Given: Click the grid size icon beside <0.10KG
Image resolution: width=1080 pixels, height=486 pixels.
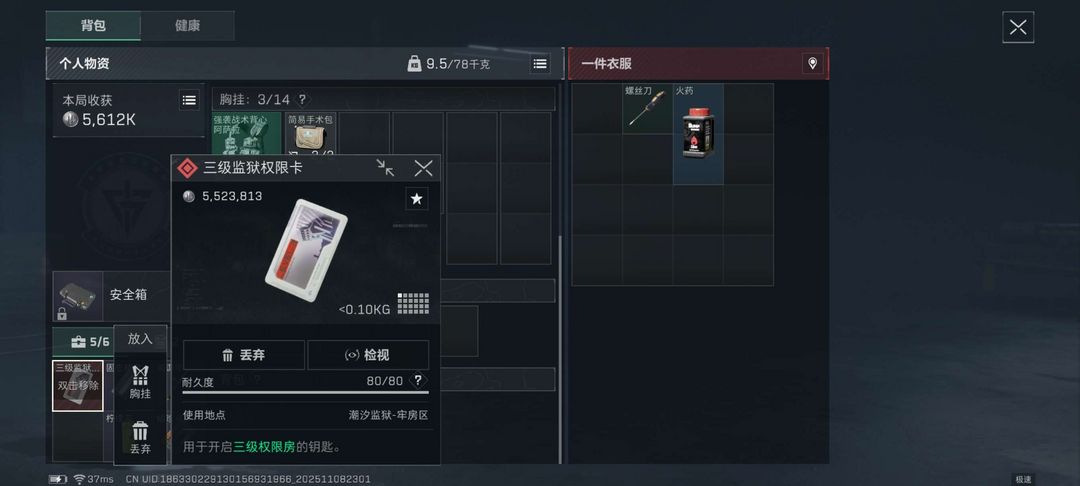Looking at the screenshot, I should point(413,304).
